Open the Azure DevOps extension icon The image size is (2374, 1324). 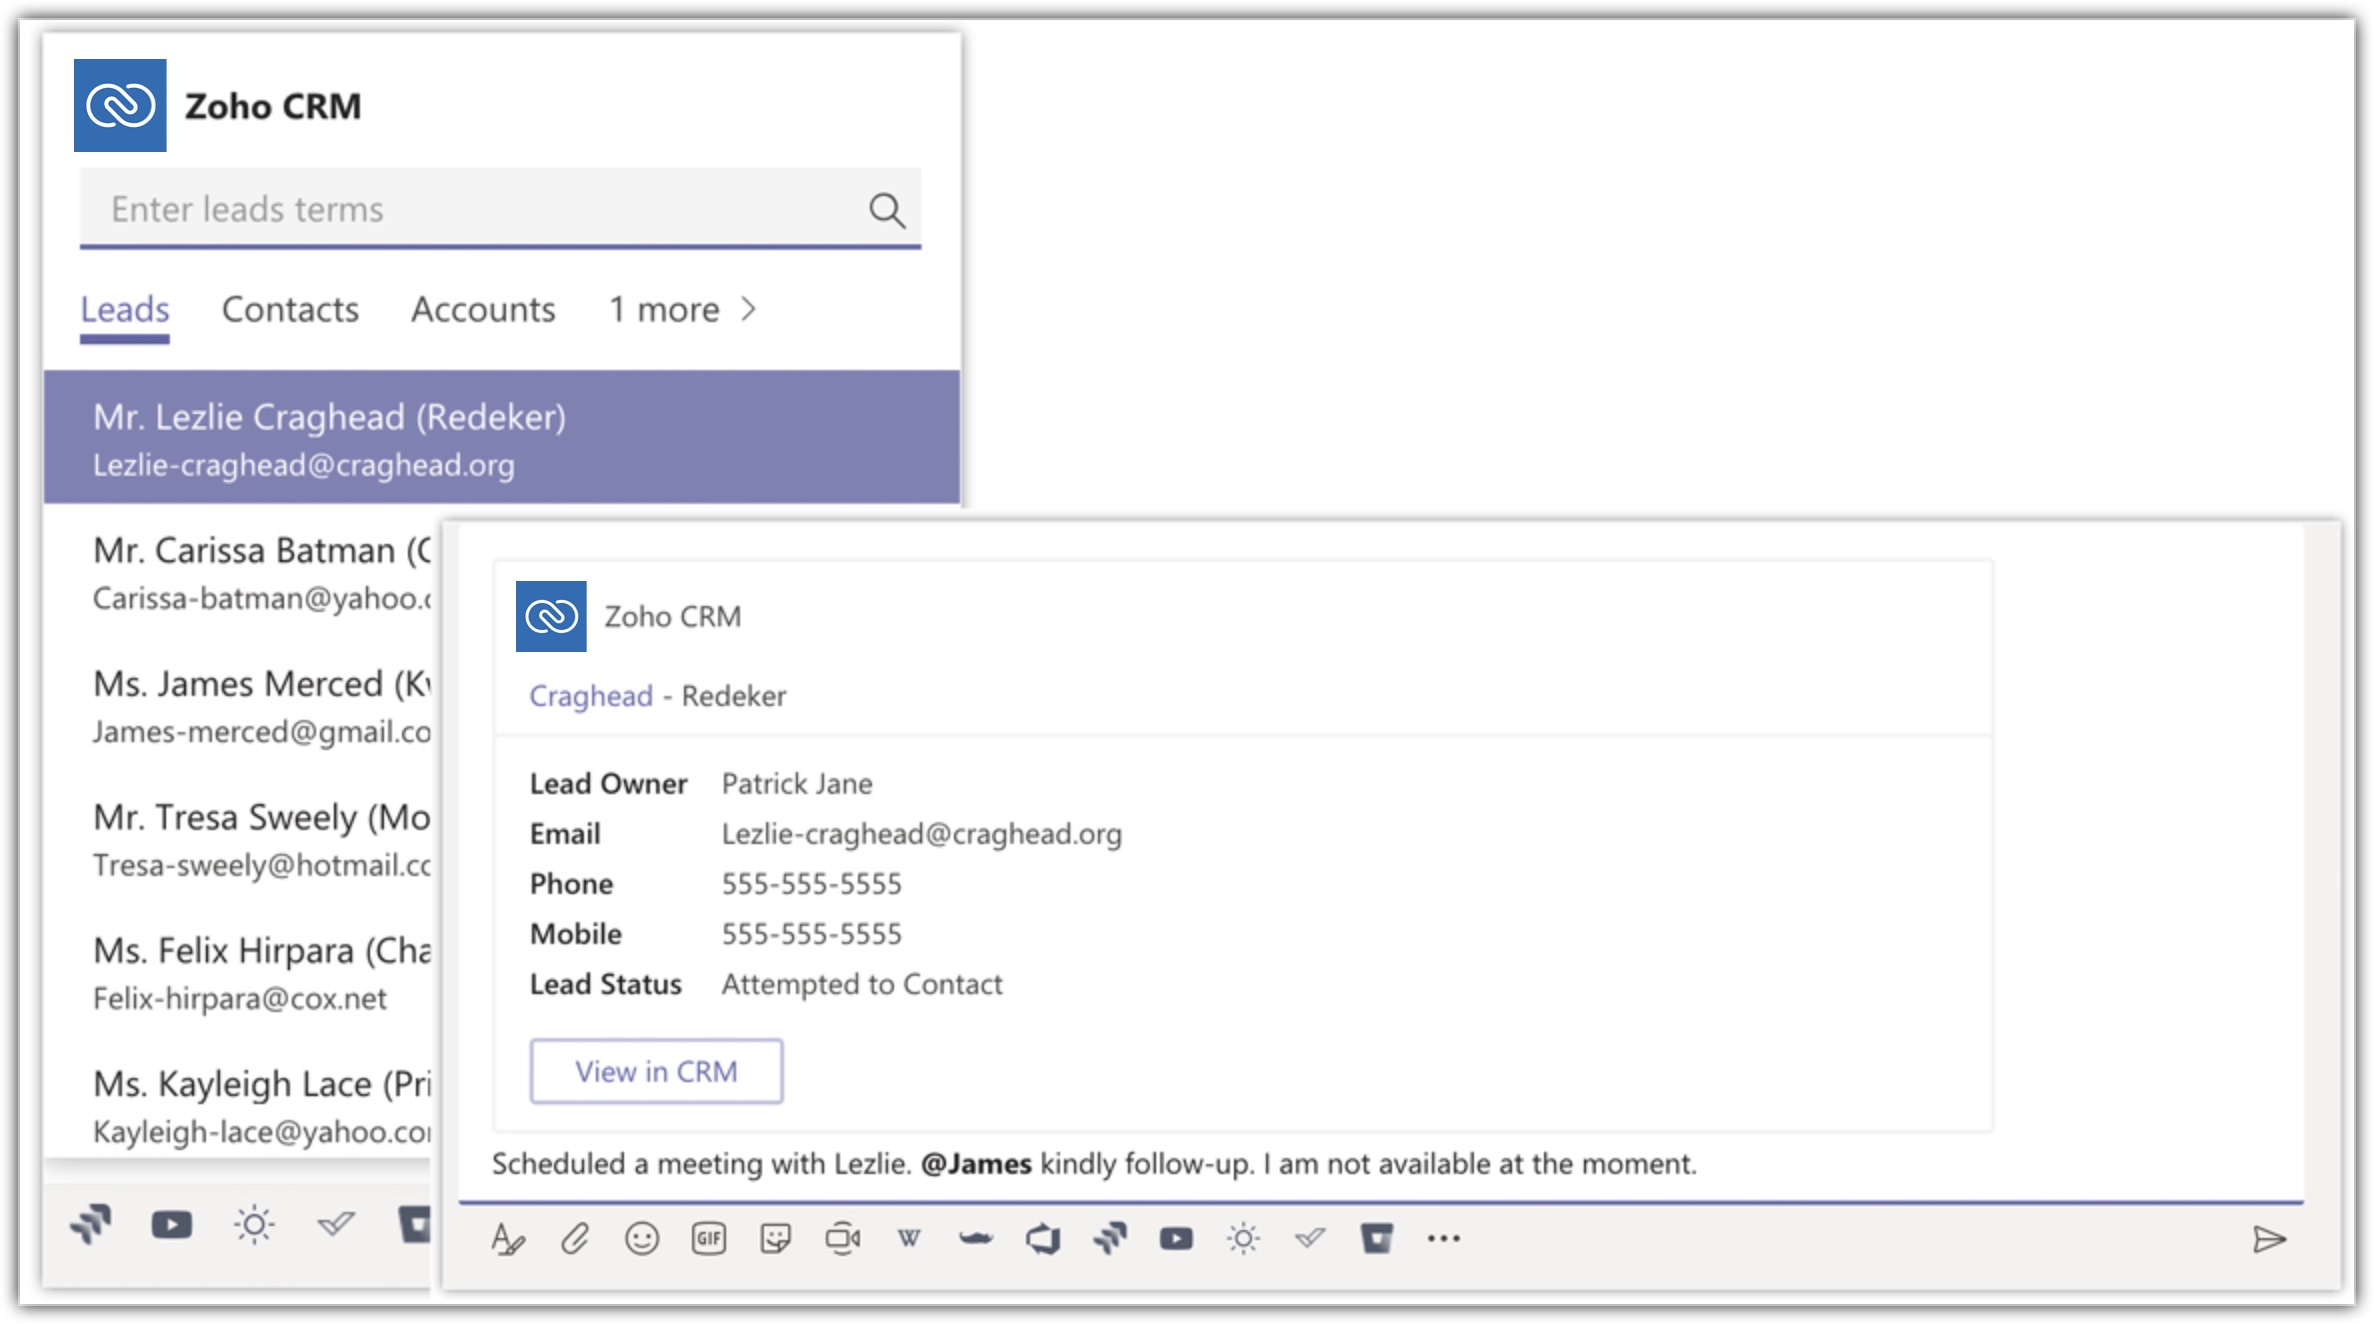[1043, 1239]
